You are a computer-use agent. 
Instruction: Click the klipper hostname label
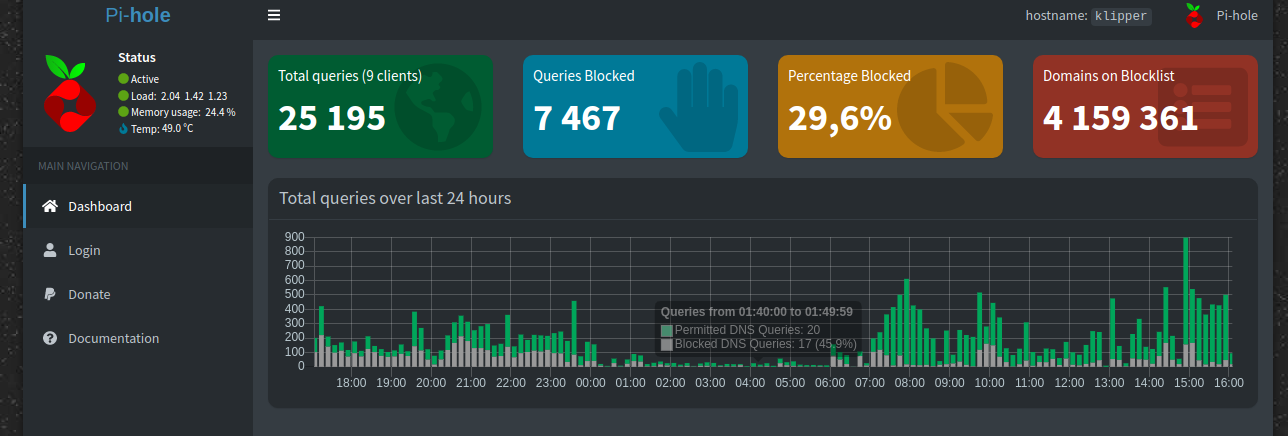coord(1121,16)
